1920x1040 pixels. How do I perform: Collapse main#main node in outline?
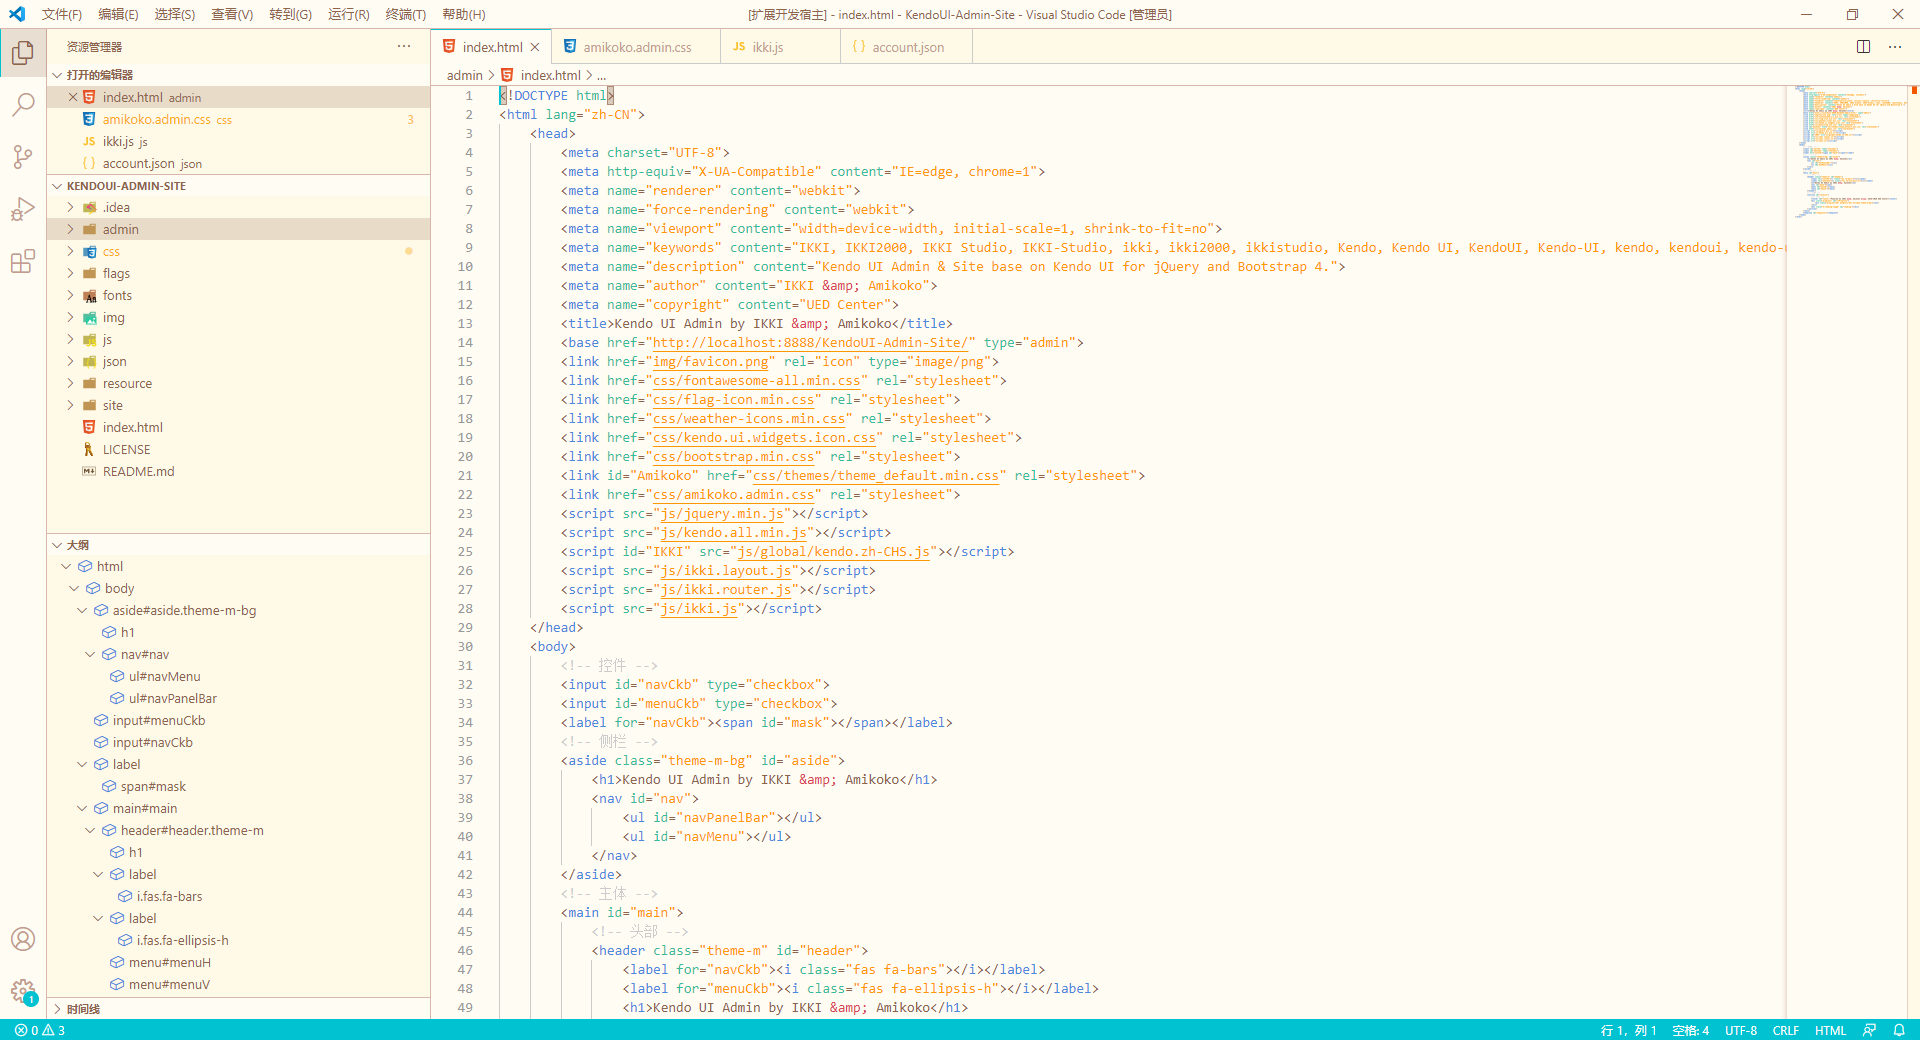coord(82,809)
